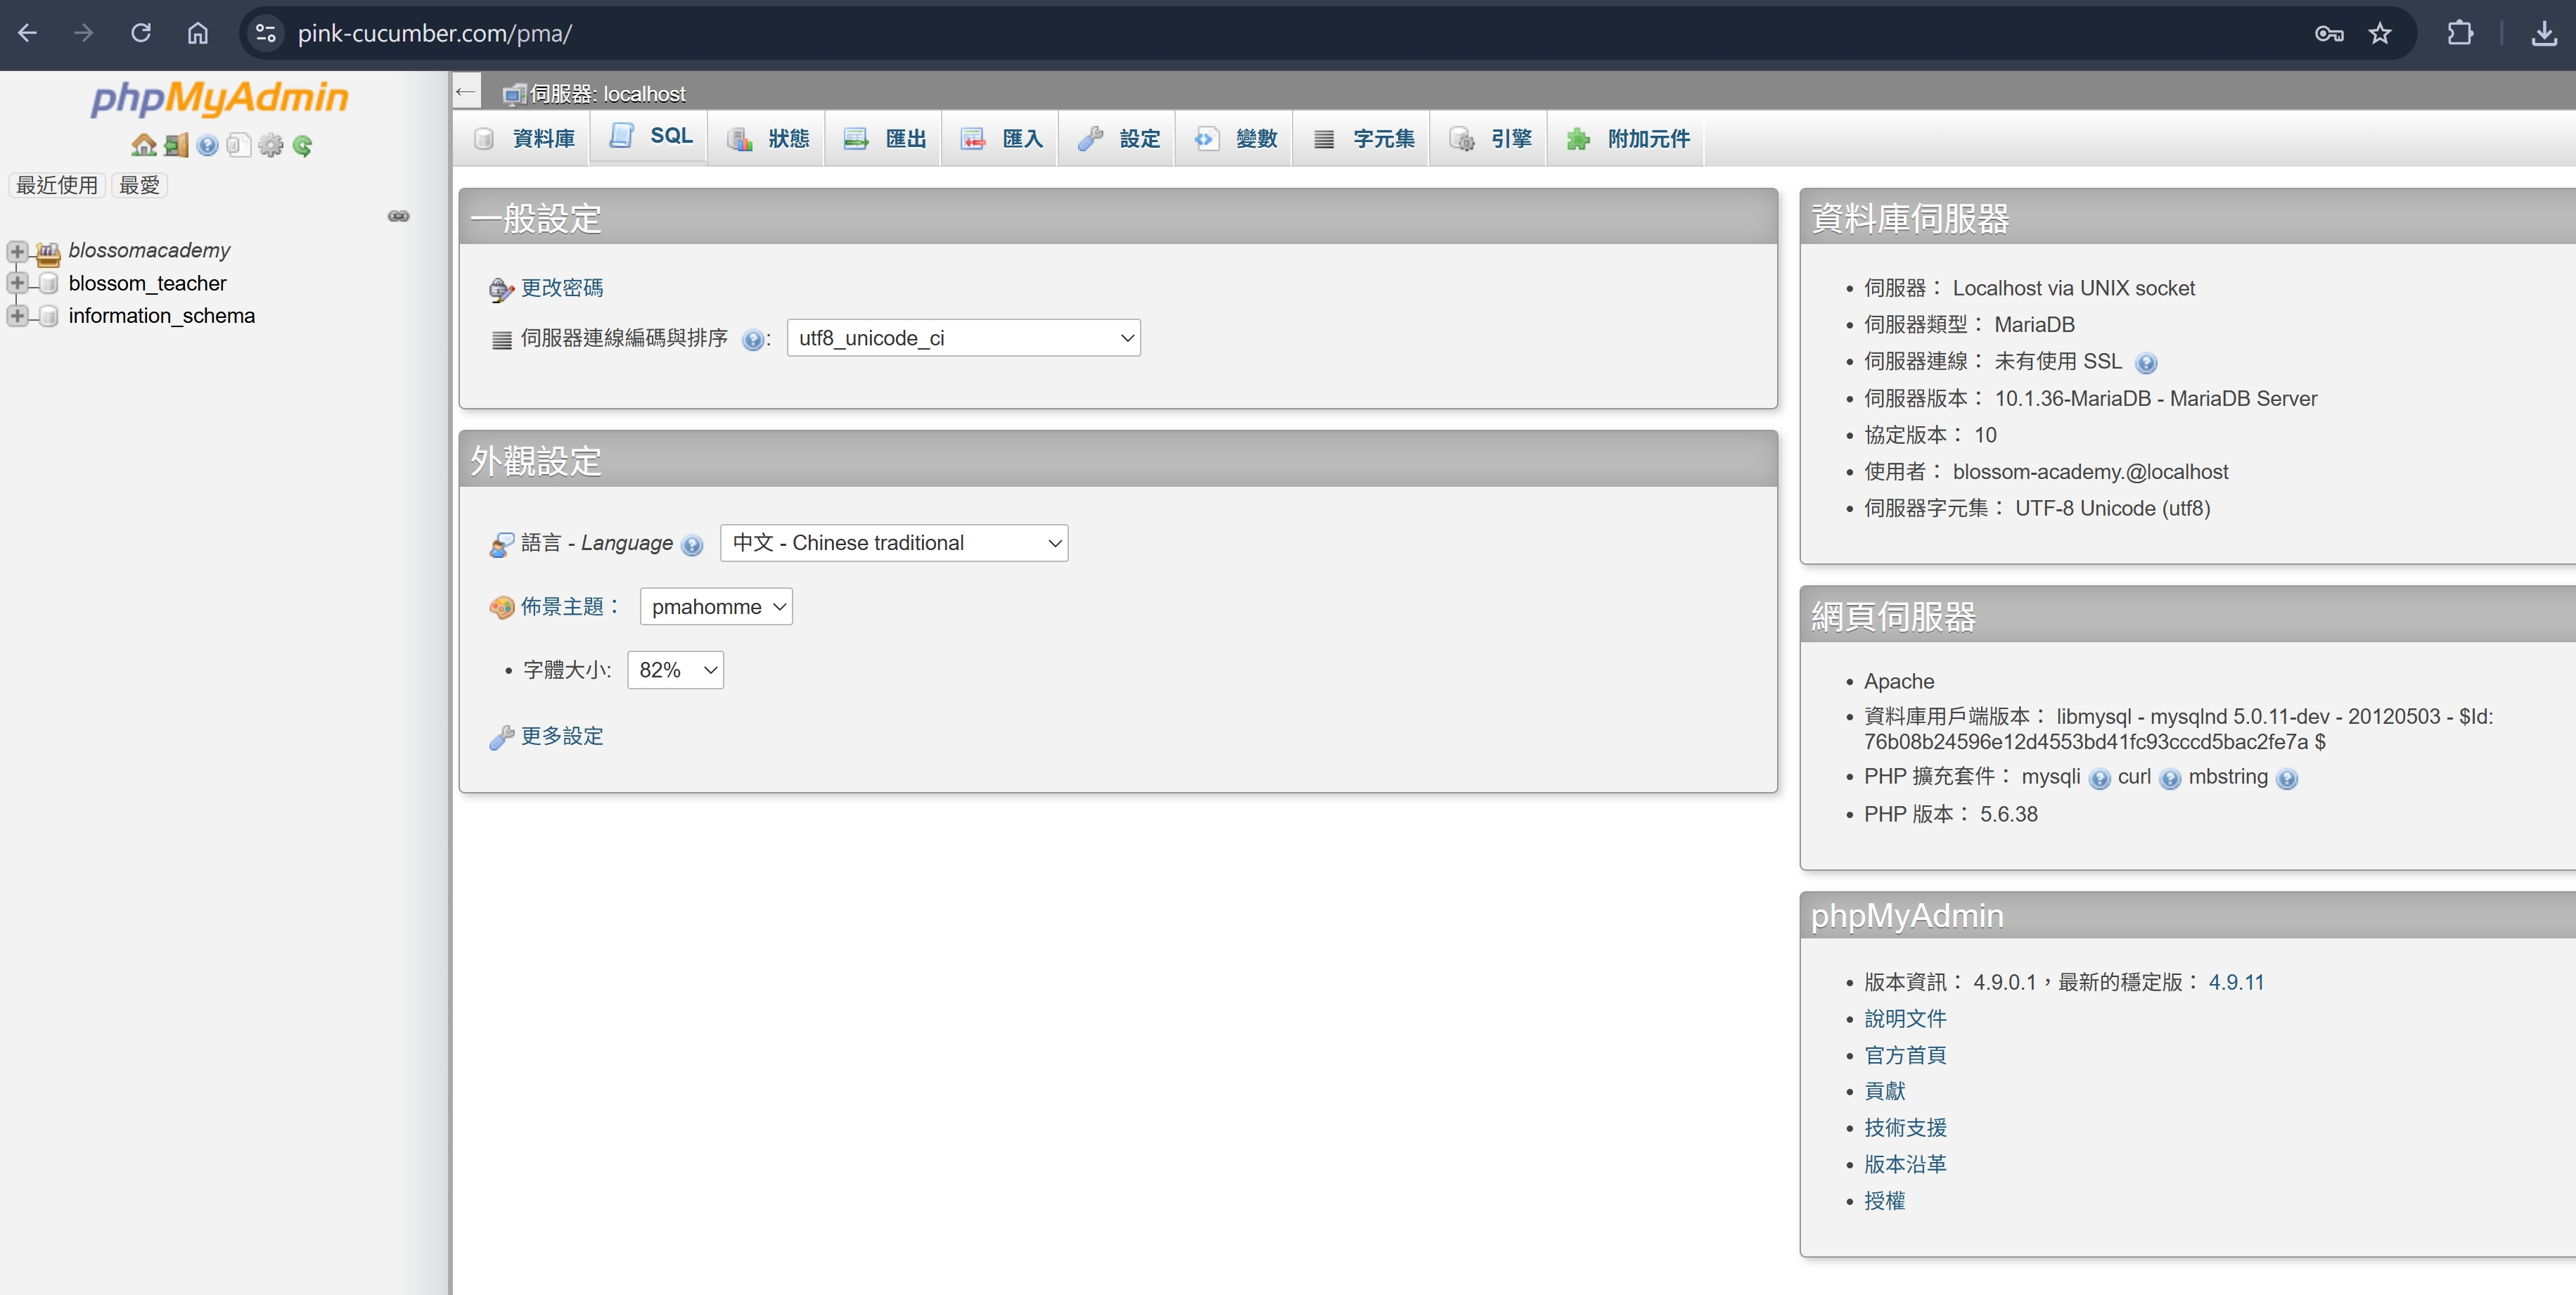Open saved passwords key icon

(x=2329, y=33)
